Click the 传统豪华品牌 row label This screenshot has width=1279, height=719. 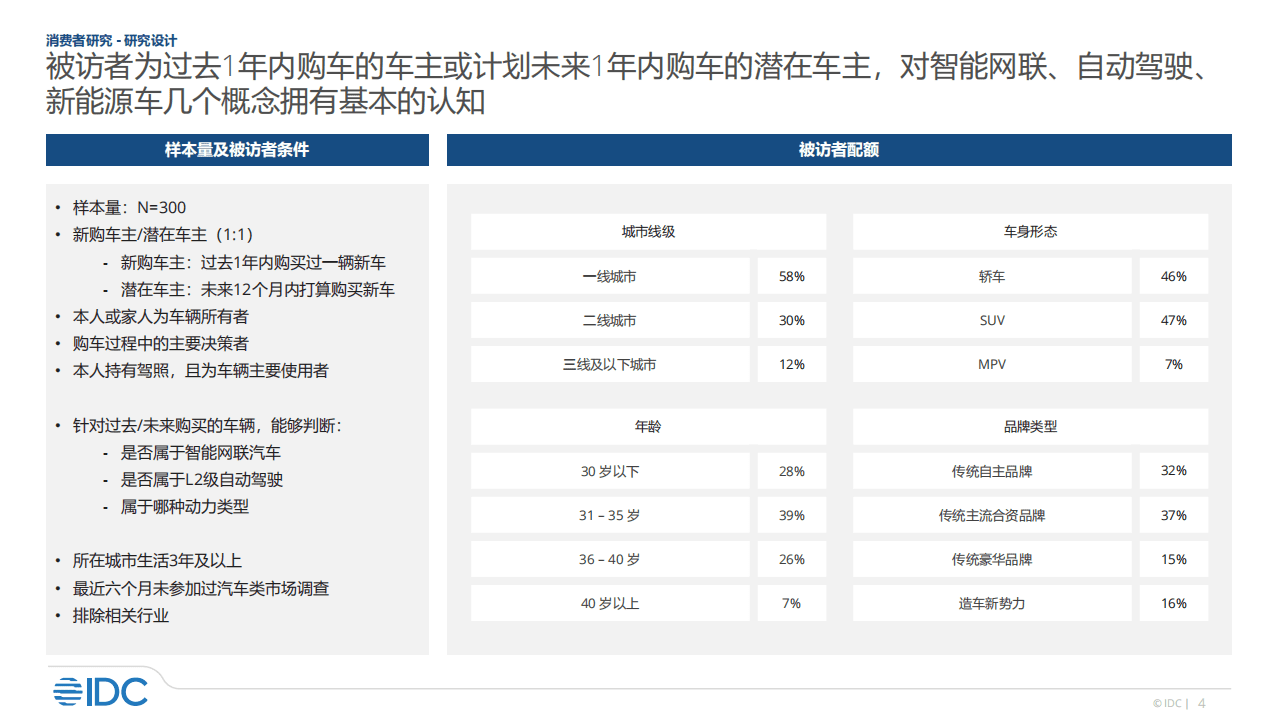991,558
